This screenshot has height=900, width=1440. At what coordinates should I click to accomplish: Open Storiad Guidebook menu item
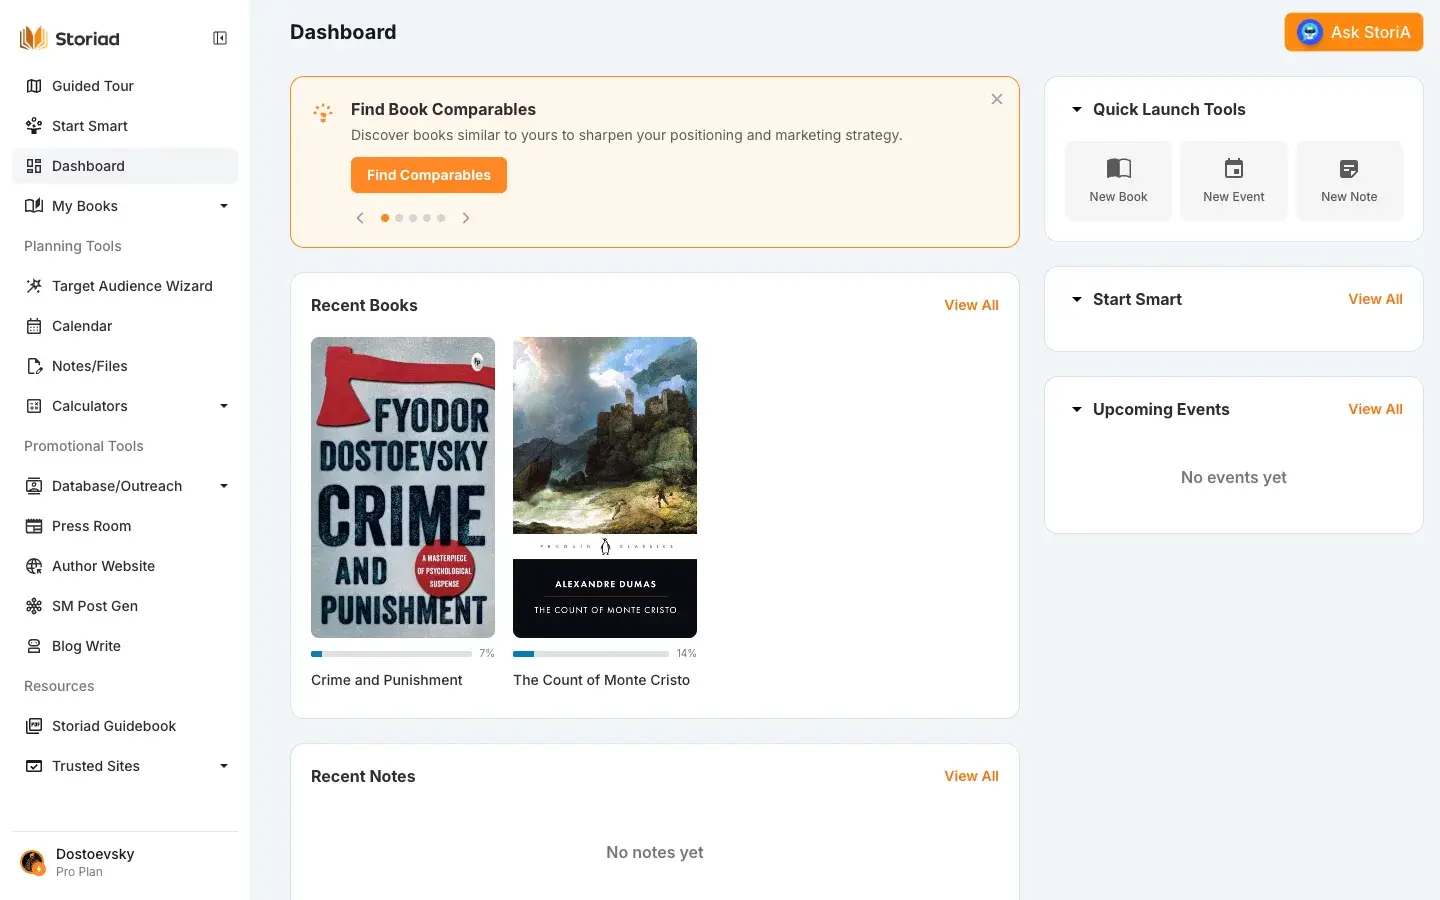[x=125, y=726]
